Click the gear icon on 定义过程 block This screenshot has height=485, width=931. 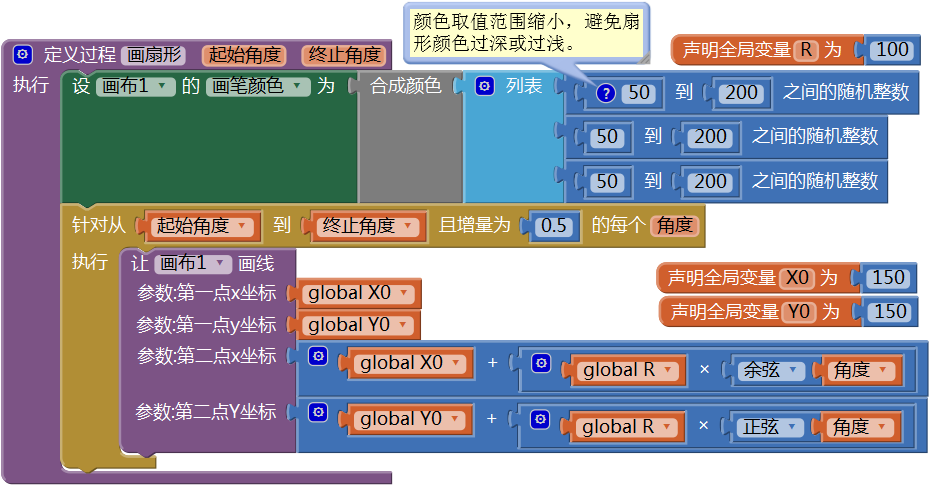coord(23,55)
